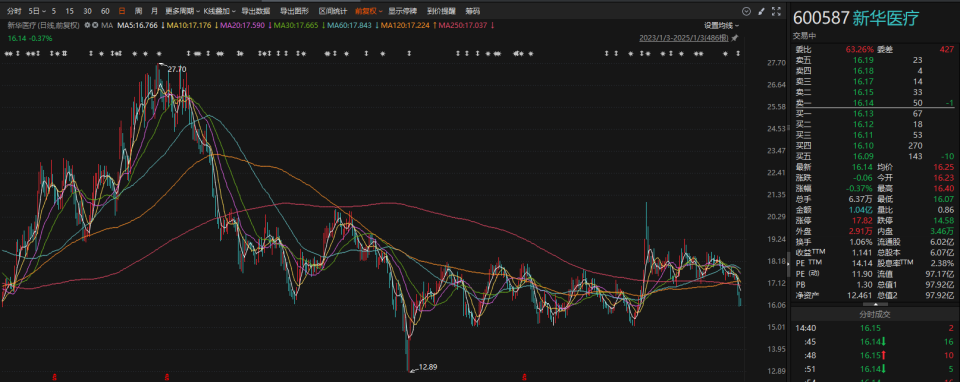Click 卖三 price 16.17

pyautogui.click(x=864, y=81)
